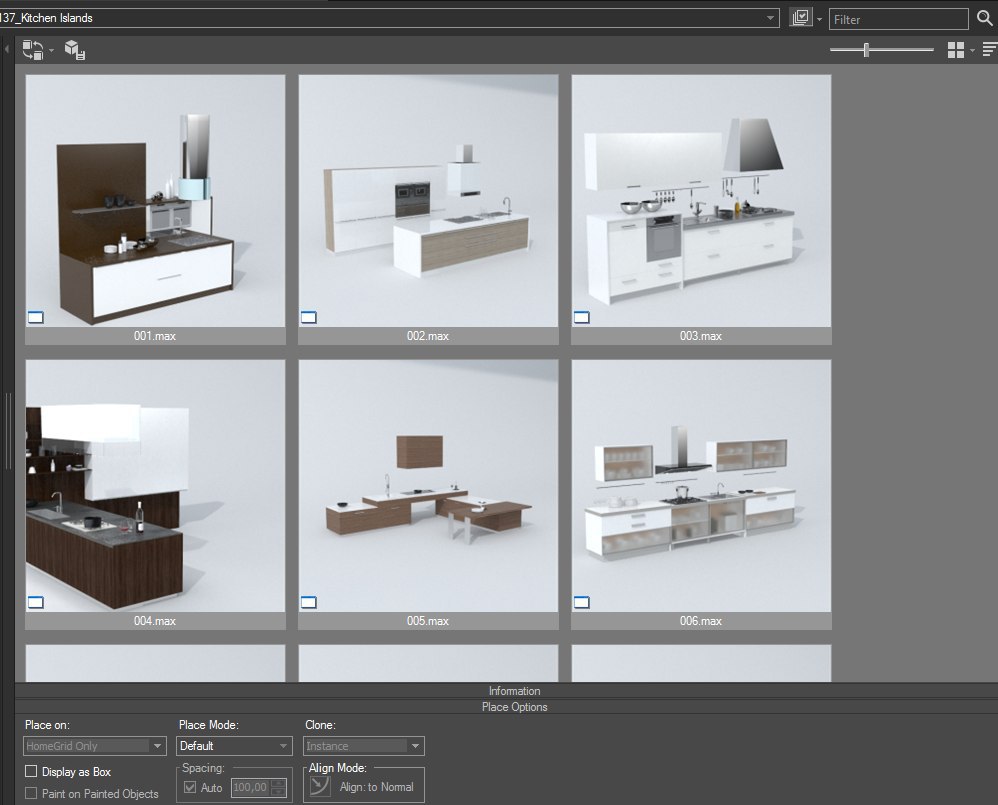Click the blue file icon on 005.max
Screen dimensions: 998x805
coord(309,602)
